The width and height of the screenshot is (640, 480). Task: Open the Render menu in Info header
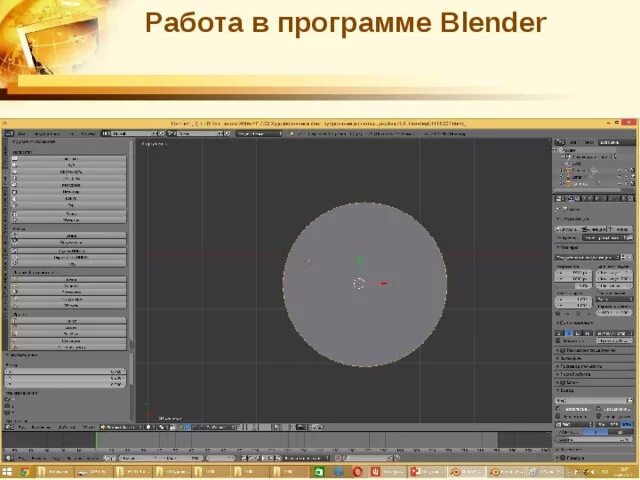tap(45, 133)
